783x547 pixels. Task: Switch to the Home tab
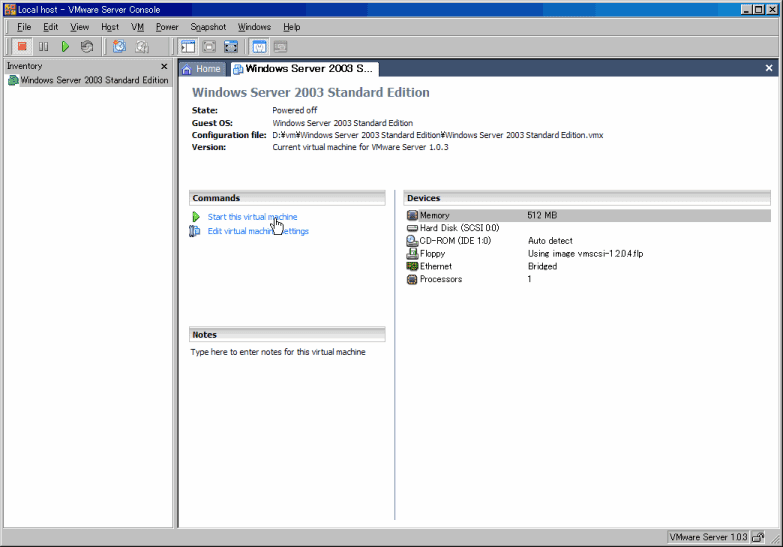tap(202, 69)
